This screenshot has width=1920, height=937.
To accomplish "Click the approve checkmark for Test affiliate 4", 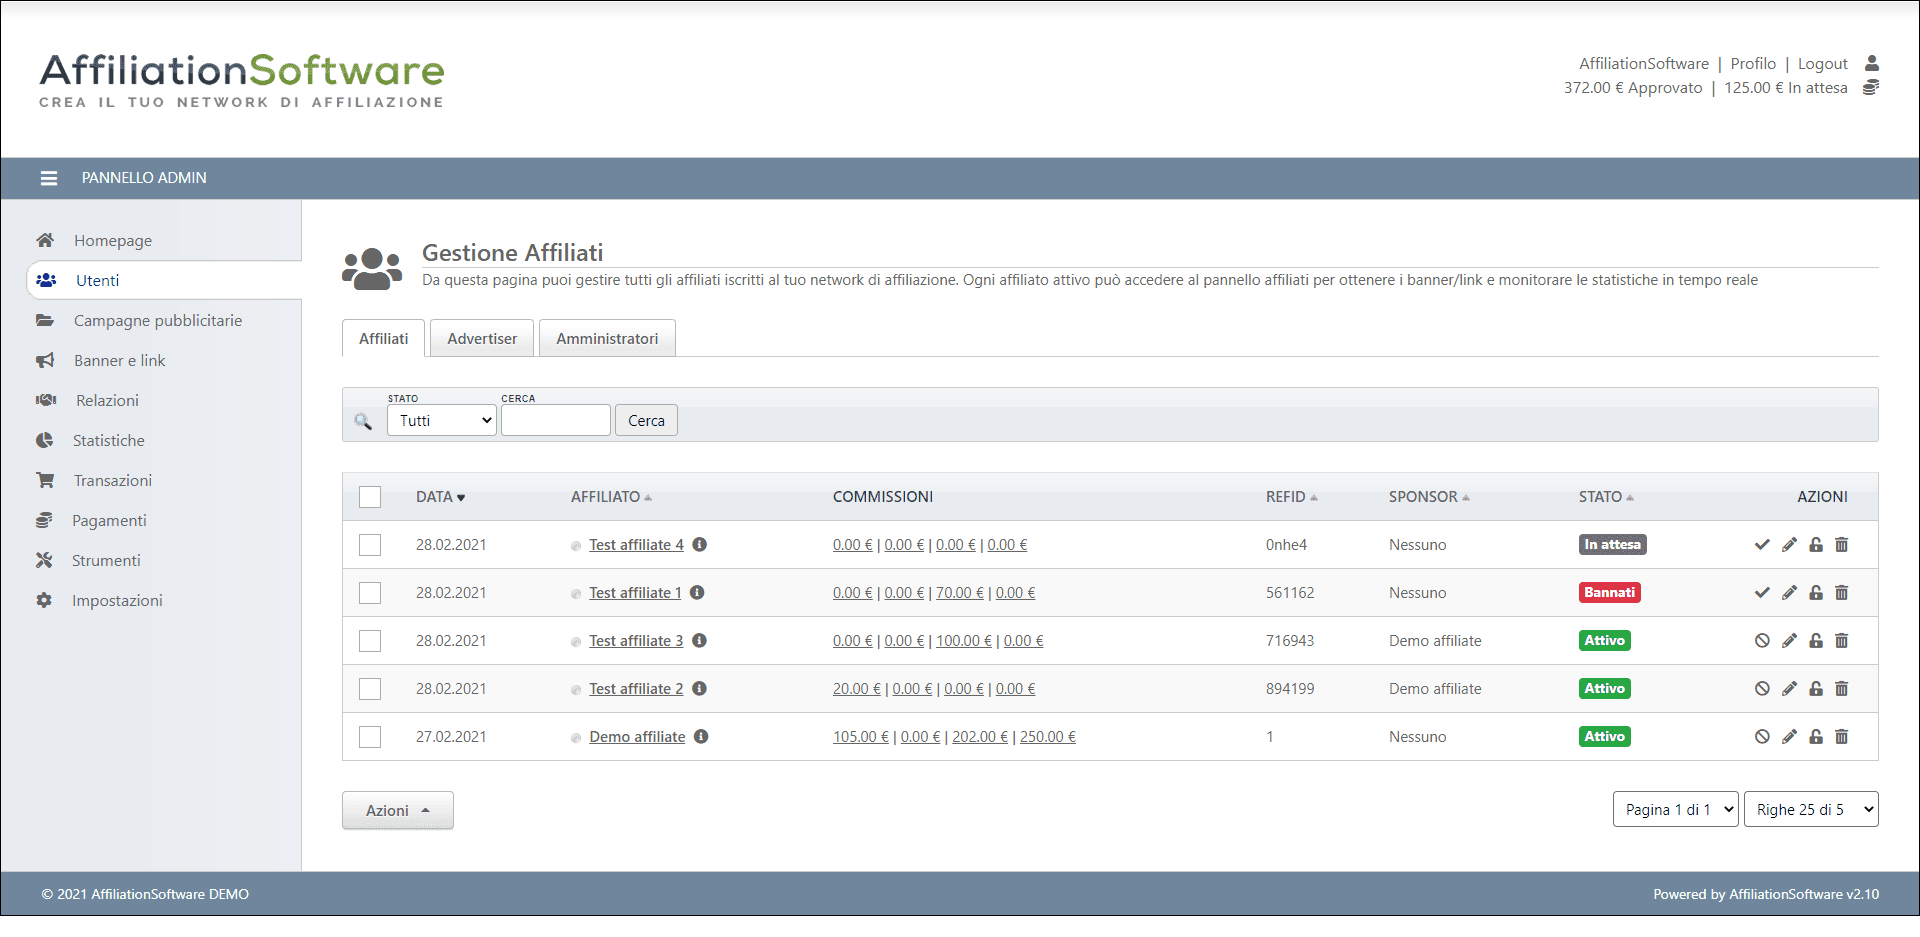I will [x=1762, y=545].
